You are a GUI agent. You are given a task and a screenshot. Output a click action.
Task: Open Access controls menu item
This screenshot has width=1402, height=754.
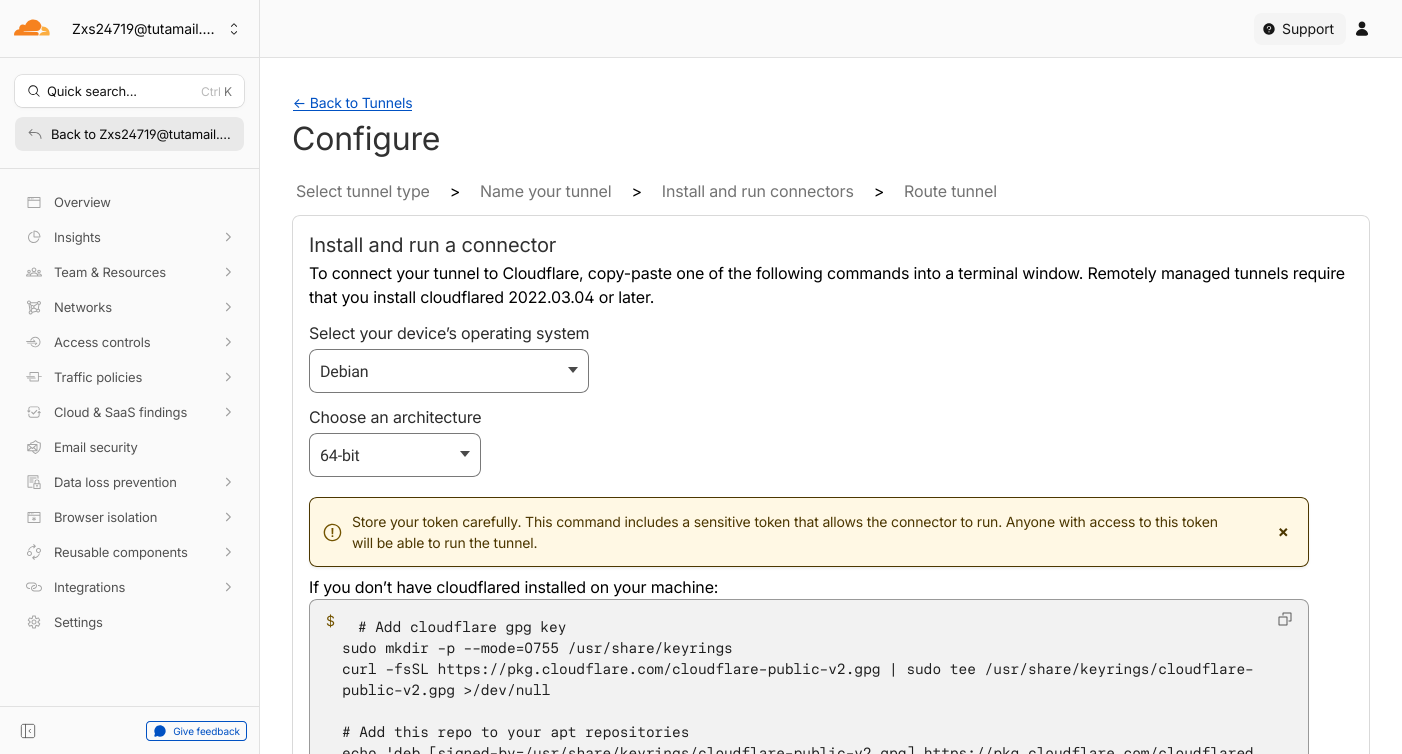pos(129,342)
